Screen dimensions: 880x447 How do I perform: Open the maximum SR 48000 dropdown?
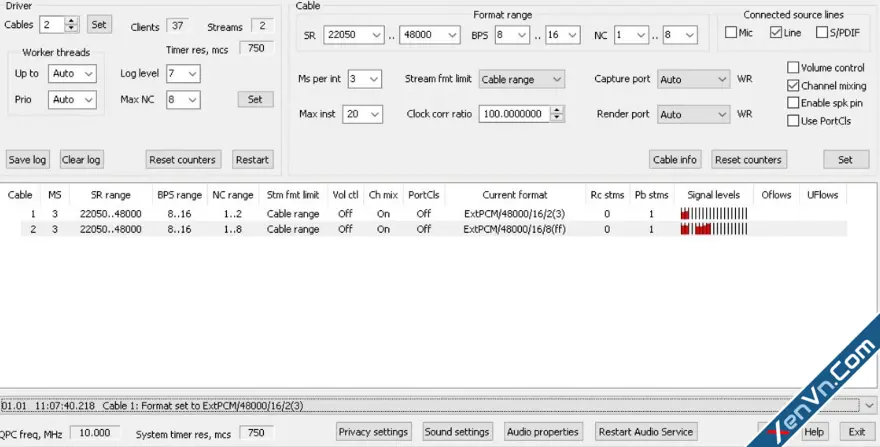coord(430,35)
